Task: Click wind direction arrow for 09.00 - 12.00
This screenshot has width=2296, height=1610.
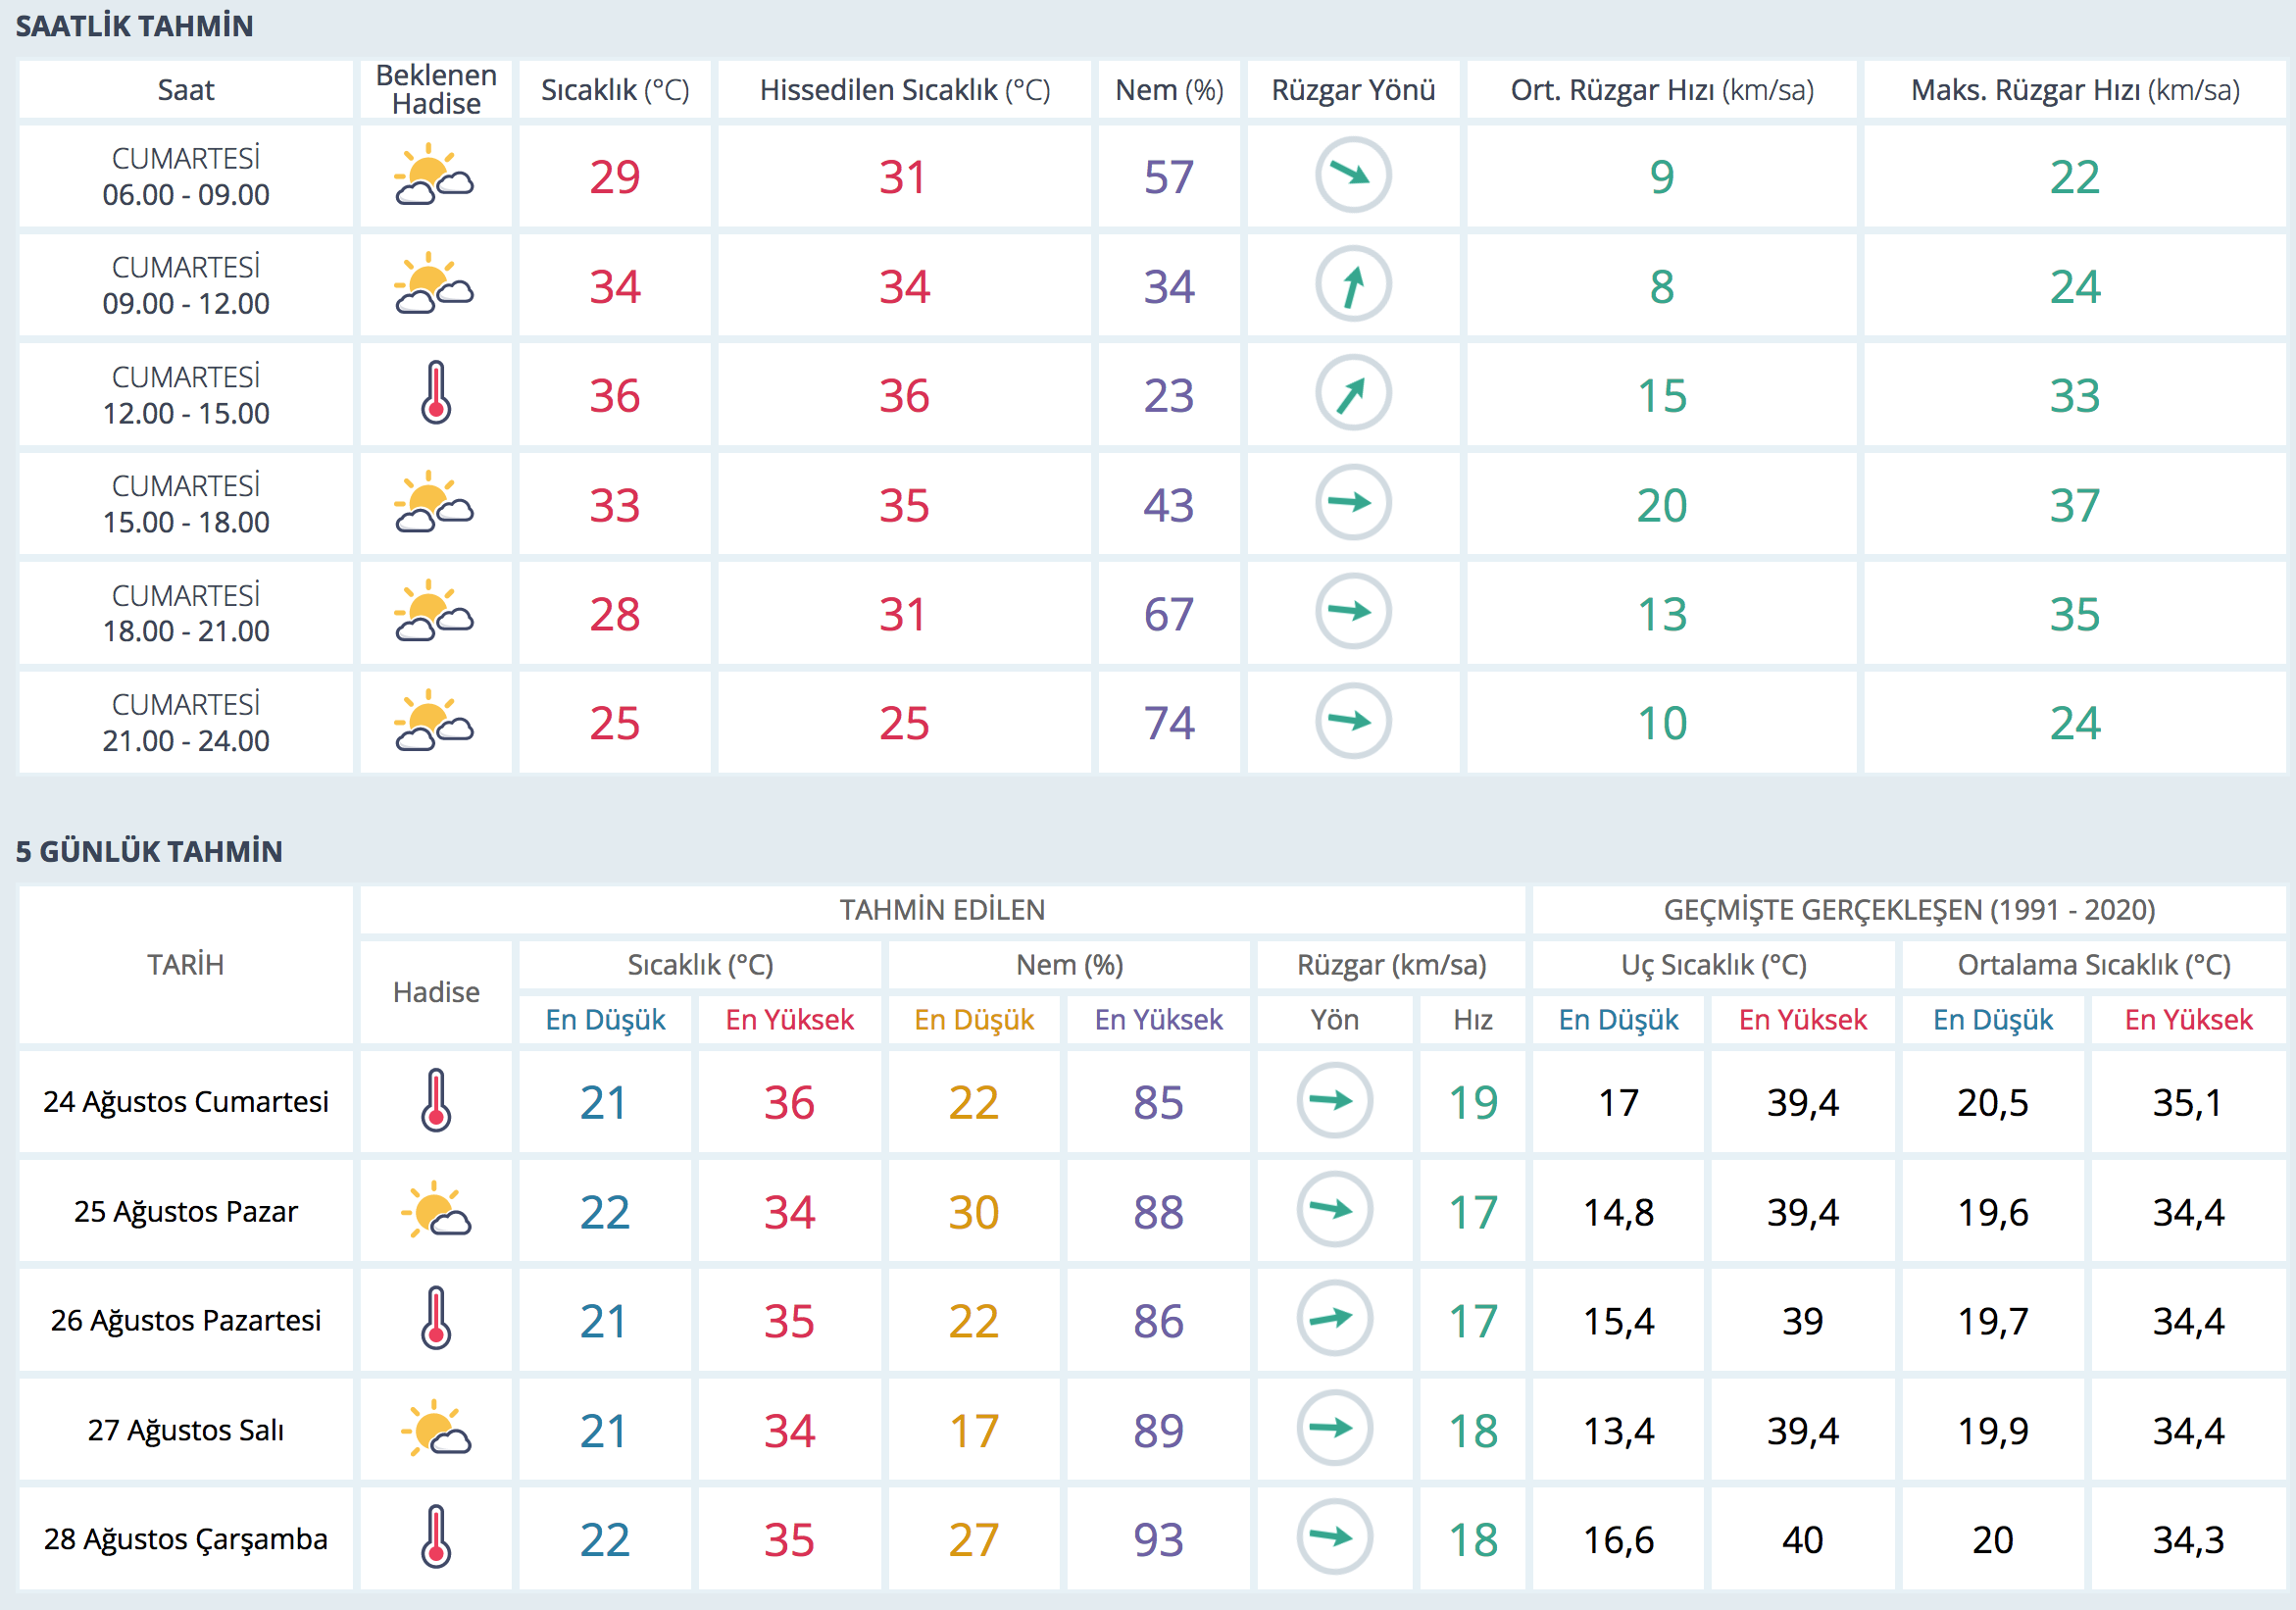Action: pos(1352,285)
